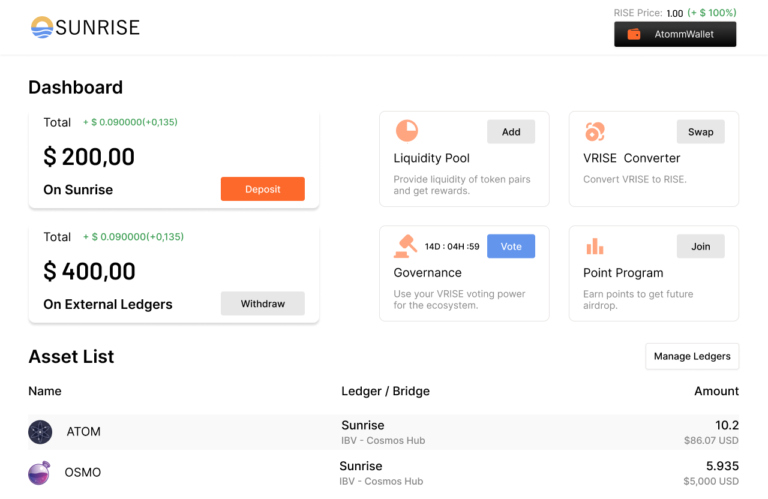
Task: Click the $5,000 USD value
Action: pos(711,481)
